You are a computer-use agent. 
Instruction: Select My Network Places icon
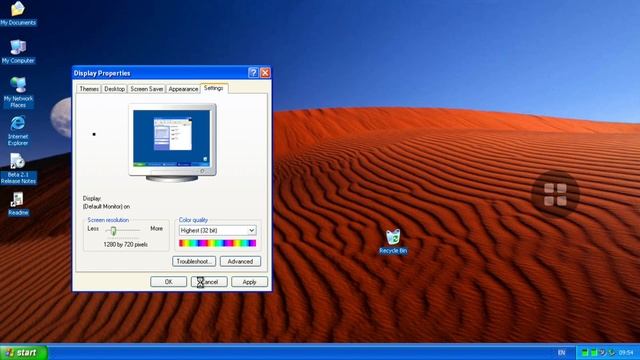18,92
